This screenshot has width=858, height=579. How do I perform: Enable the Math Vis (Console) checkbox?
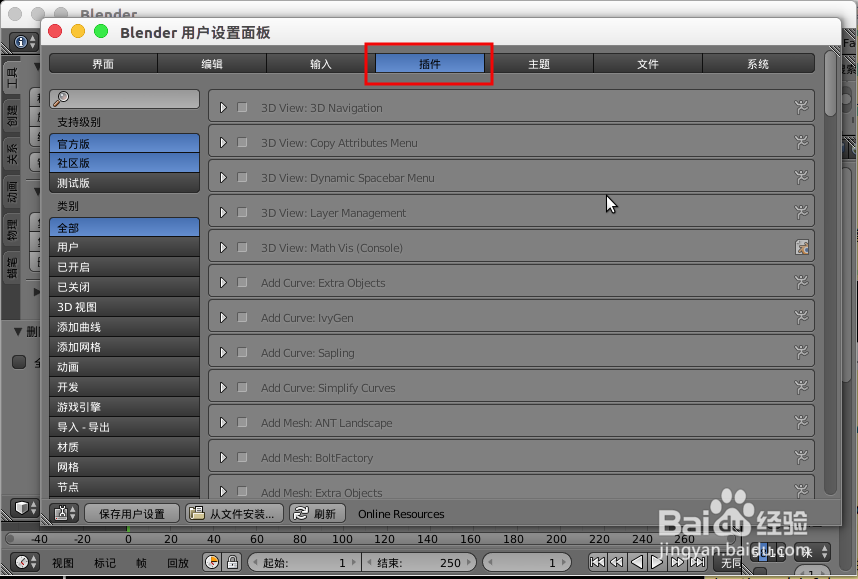tap(242, 247)
